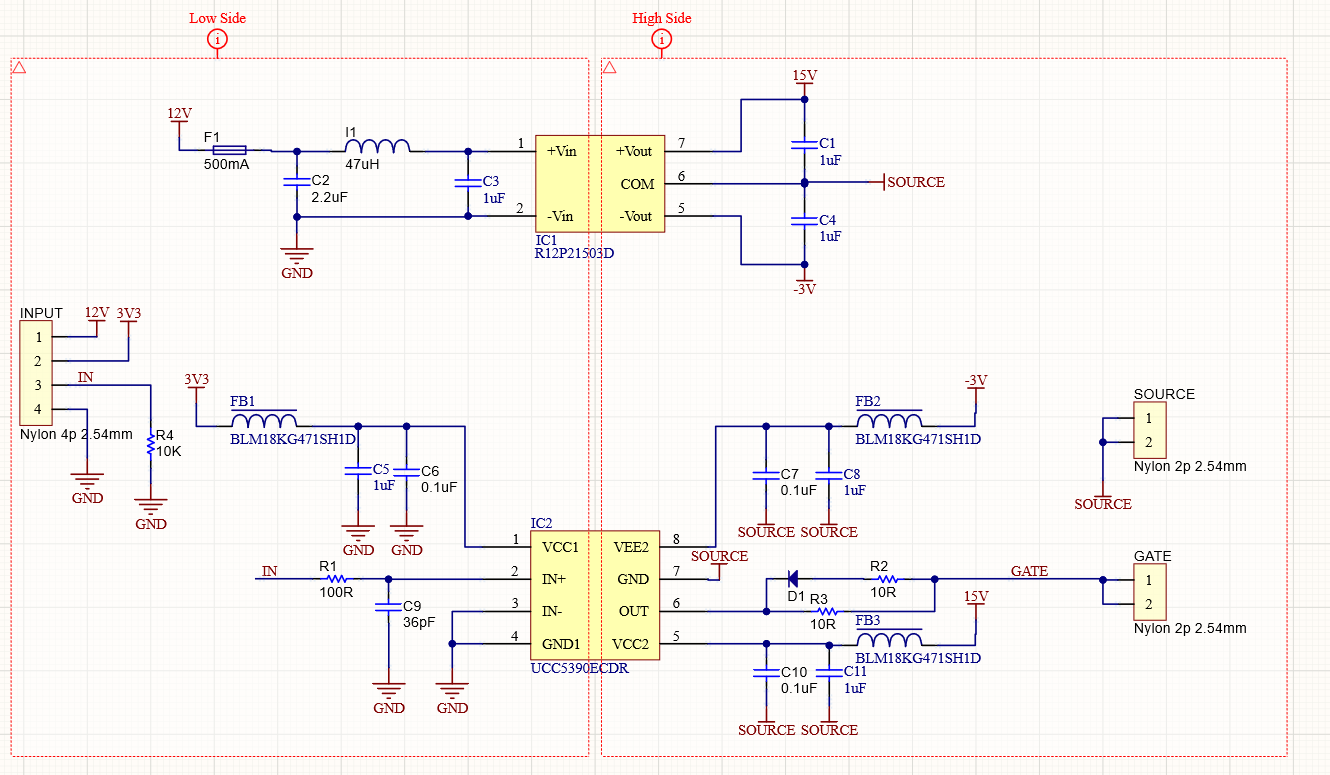The height and width of the screenshot is (775, 1330).
Task: Click the VCC1 pin label on IC2
Action: pos(560,547)
